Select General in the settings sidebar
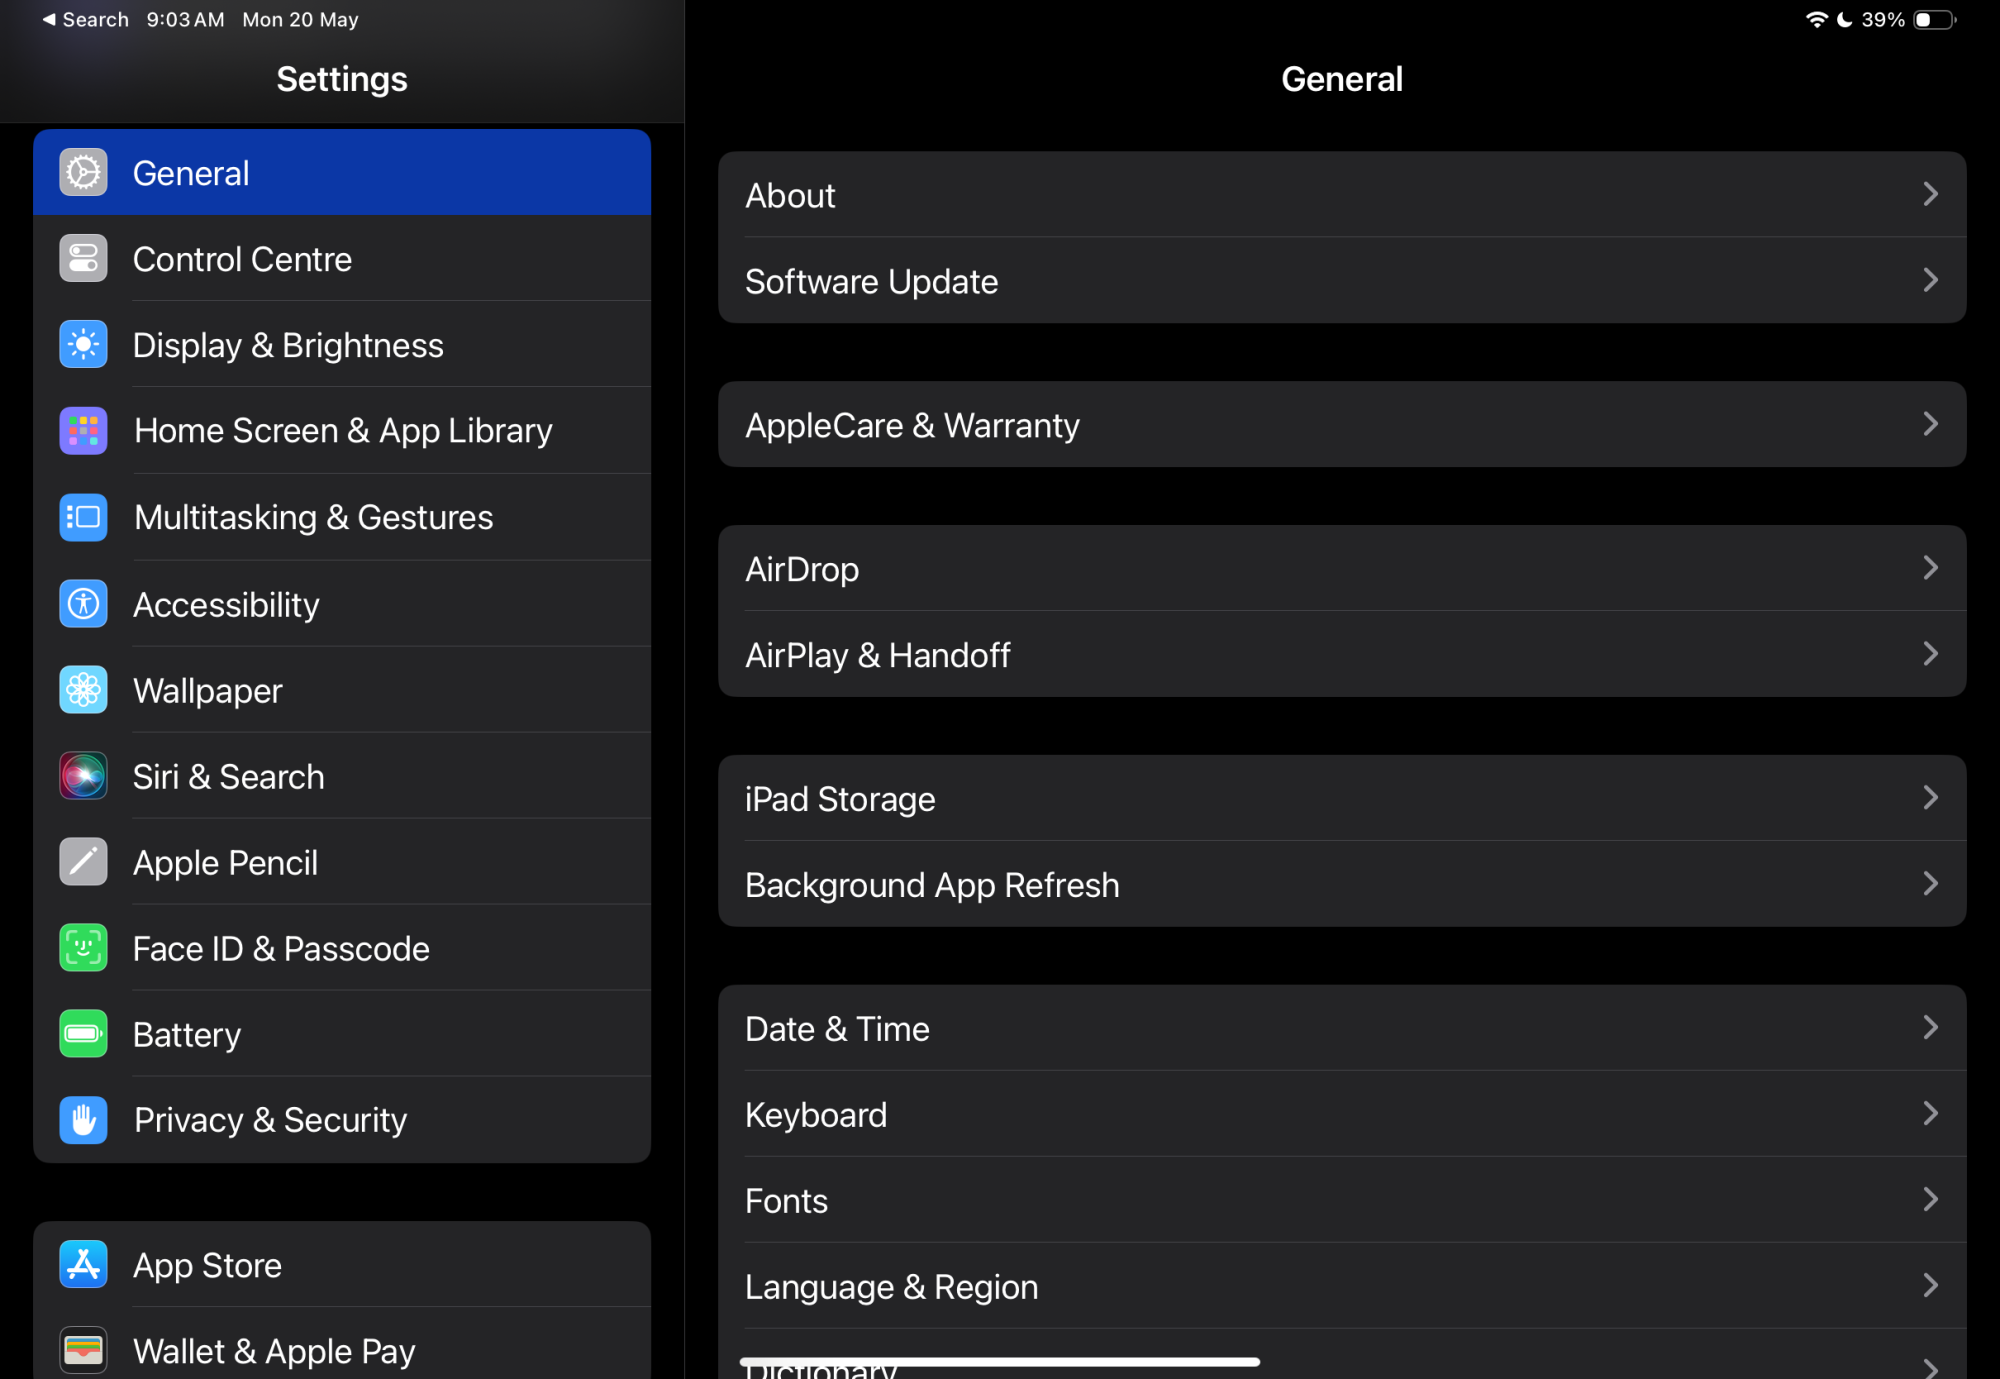This screenshot has height=1379, width=2000. point(342,172)
